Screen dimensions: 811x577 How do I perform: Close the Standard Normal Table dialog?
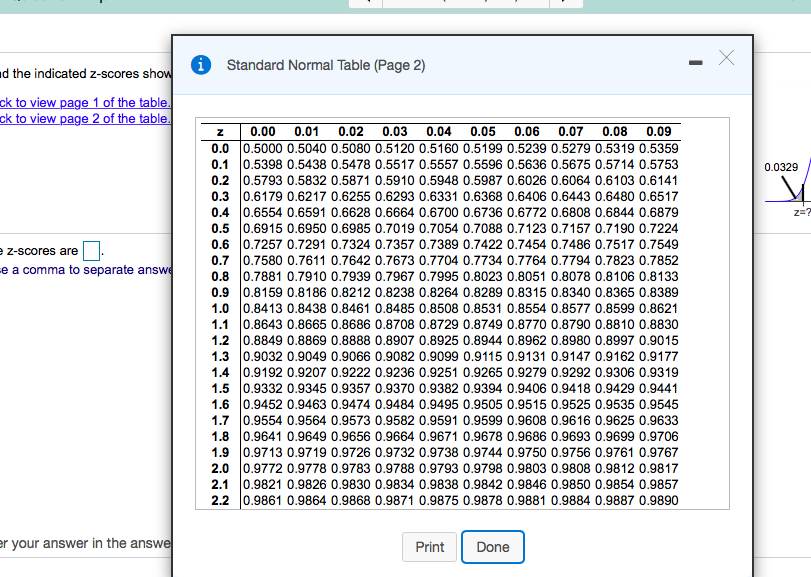coord(726,58)
